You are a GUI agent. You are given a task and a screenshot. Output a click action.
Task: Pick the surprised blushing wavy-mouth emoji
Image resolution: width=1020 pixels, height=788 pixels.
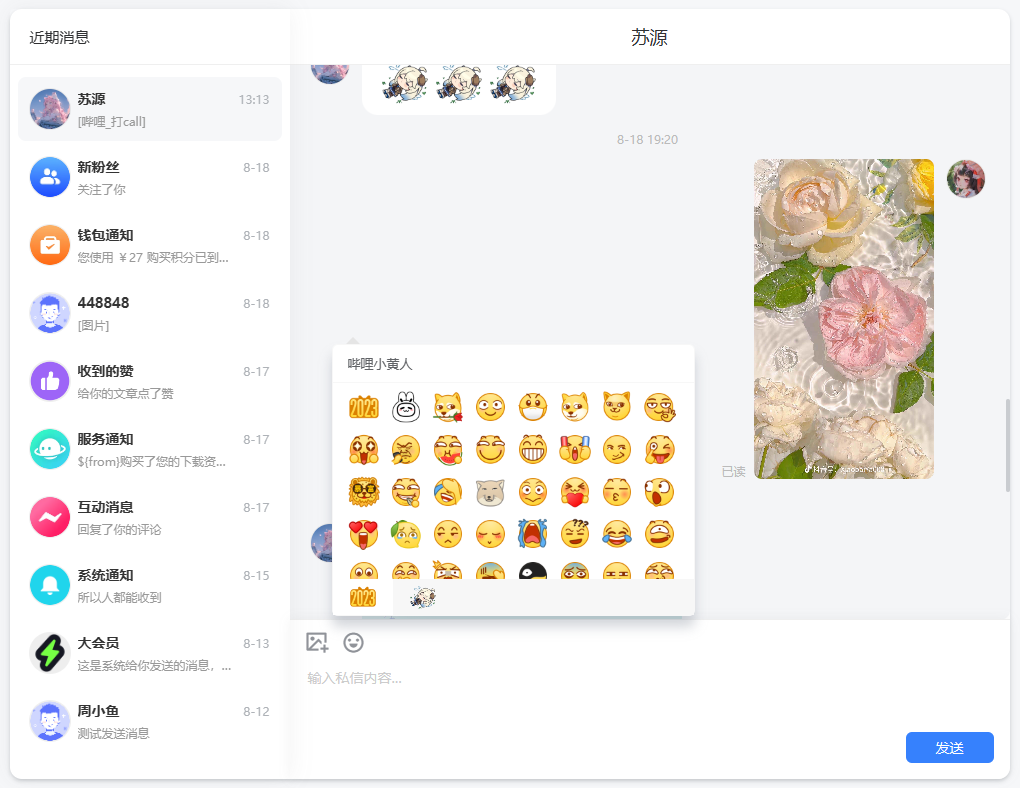coord(533,492)
